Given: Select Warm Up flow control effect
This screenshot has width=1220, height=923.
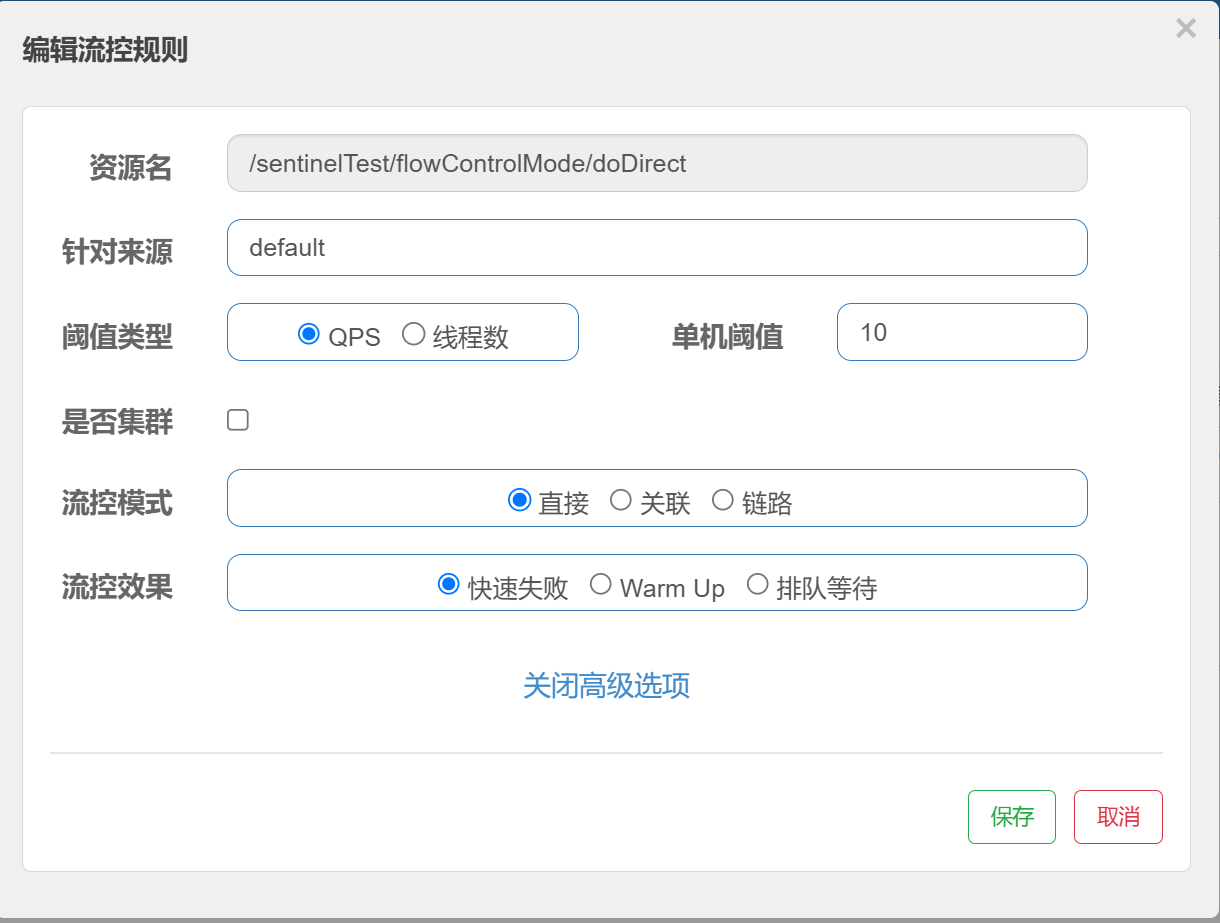Looking at the screenshot, I should (x=600, y=584).
